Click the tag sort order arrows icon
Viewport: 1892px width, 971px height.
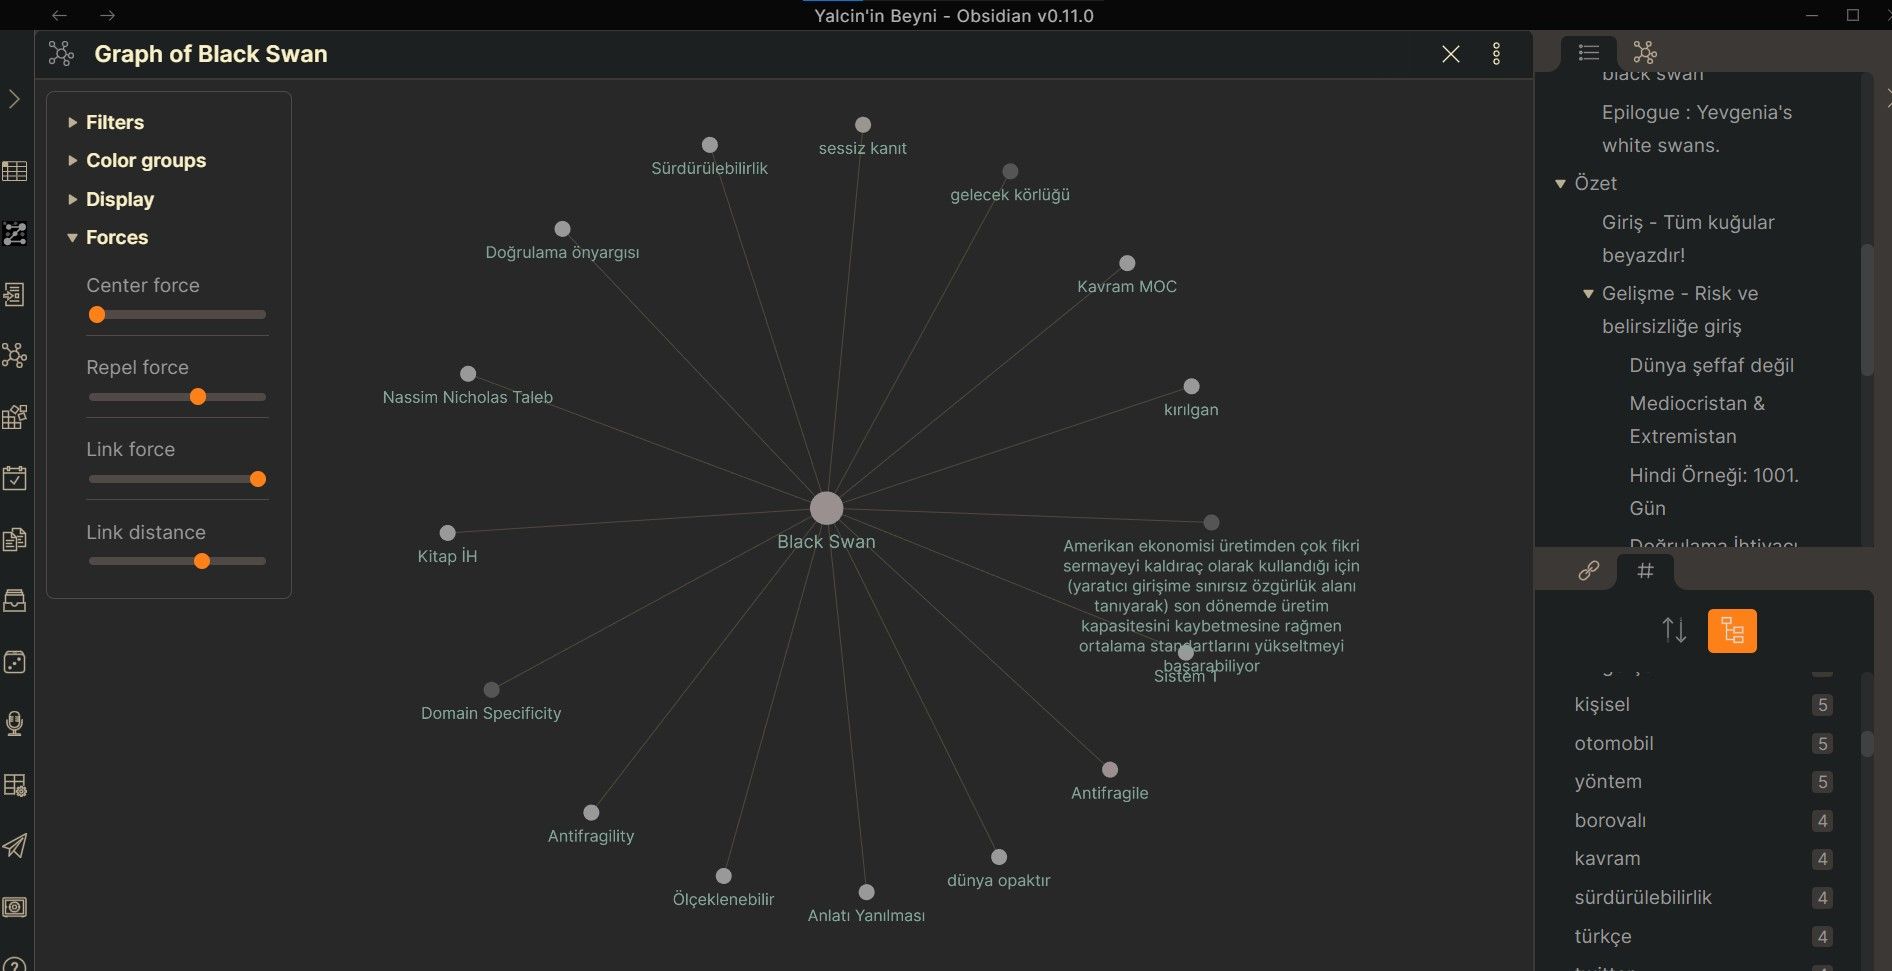(x=1674, y=631)
